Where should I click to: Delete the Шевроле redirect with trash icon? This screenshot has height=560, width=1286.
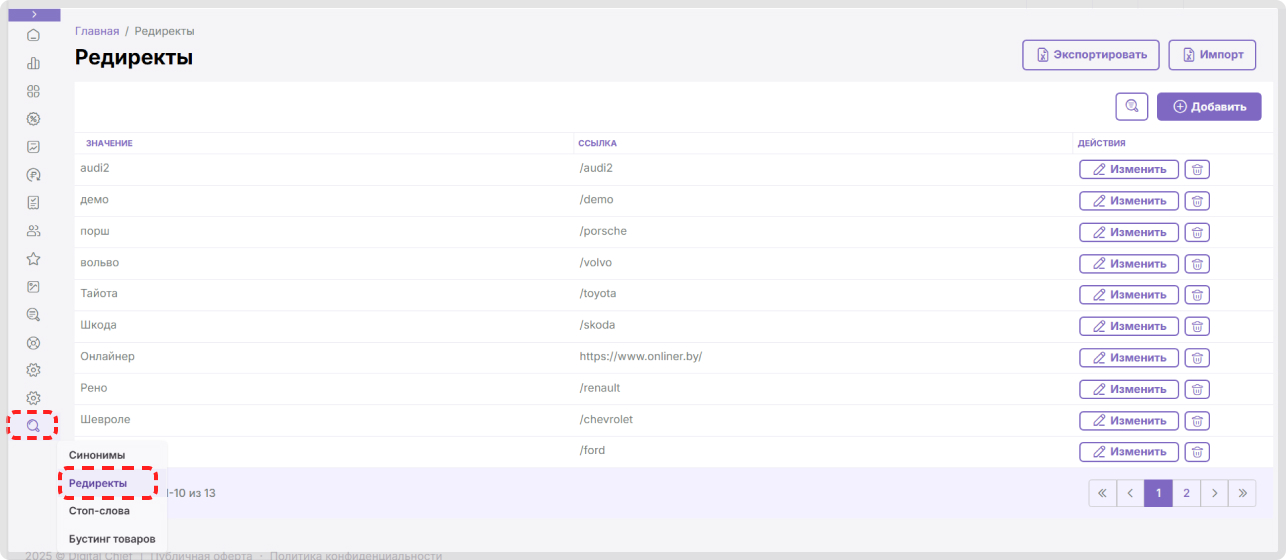1197,421
